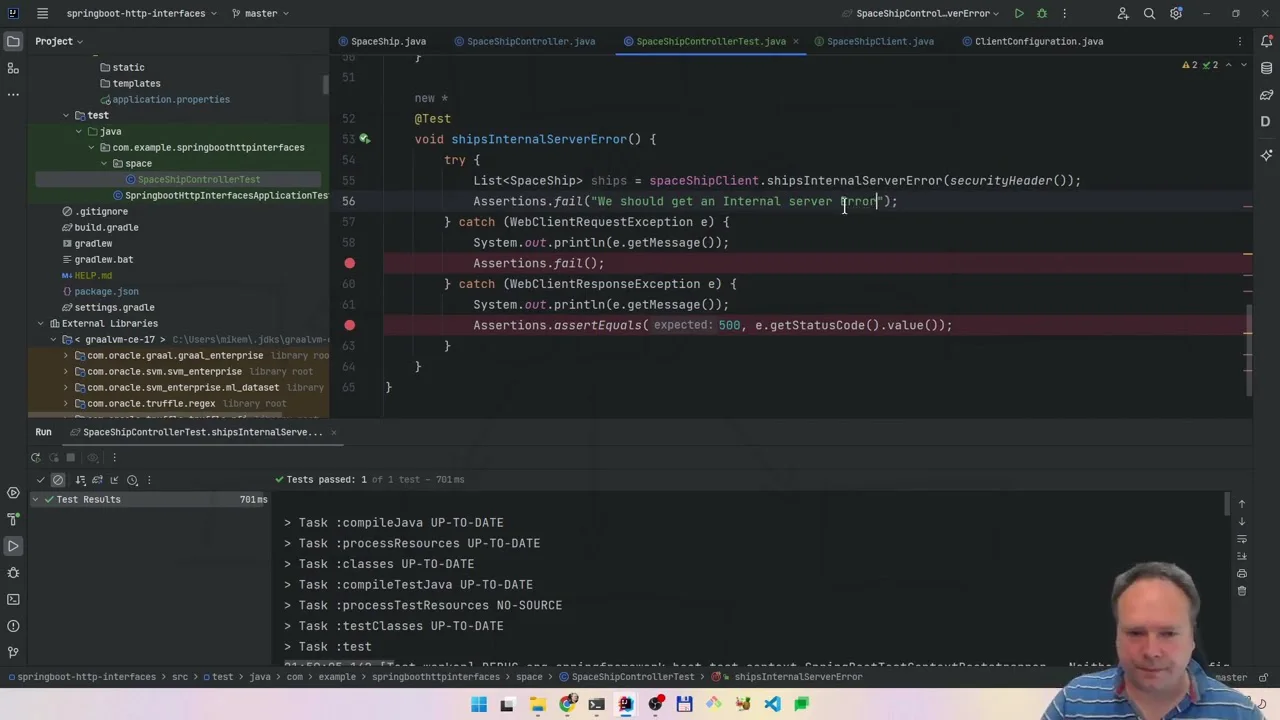Switch to the ClientConfiguration.java editor tab
1280x720 pixels.
click(x=1038, y=41)
